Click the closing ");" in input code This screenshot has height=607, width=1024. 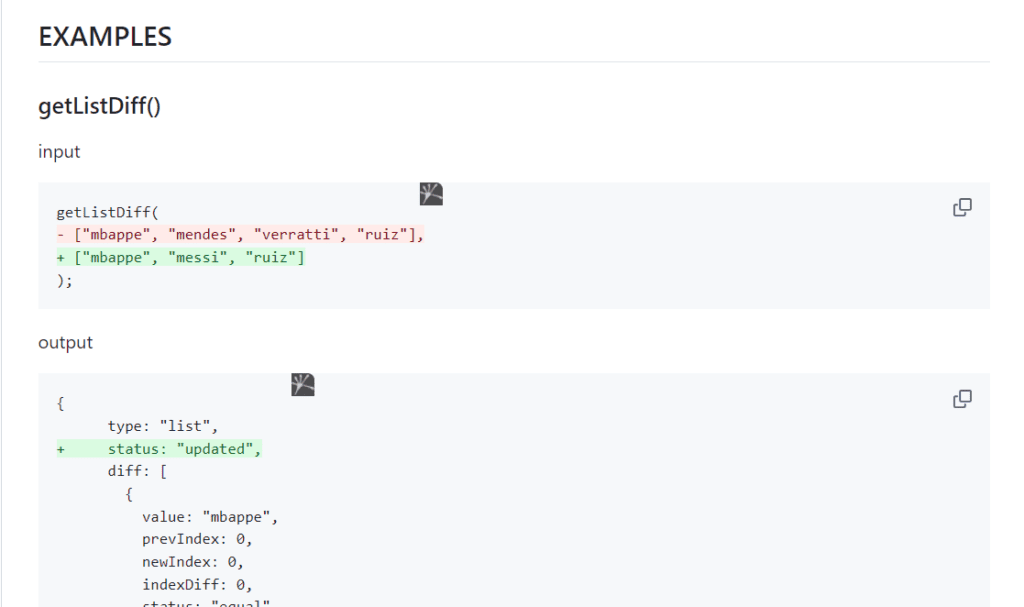coord(65,281)
